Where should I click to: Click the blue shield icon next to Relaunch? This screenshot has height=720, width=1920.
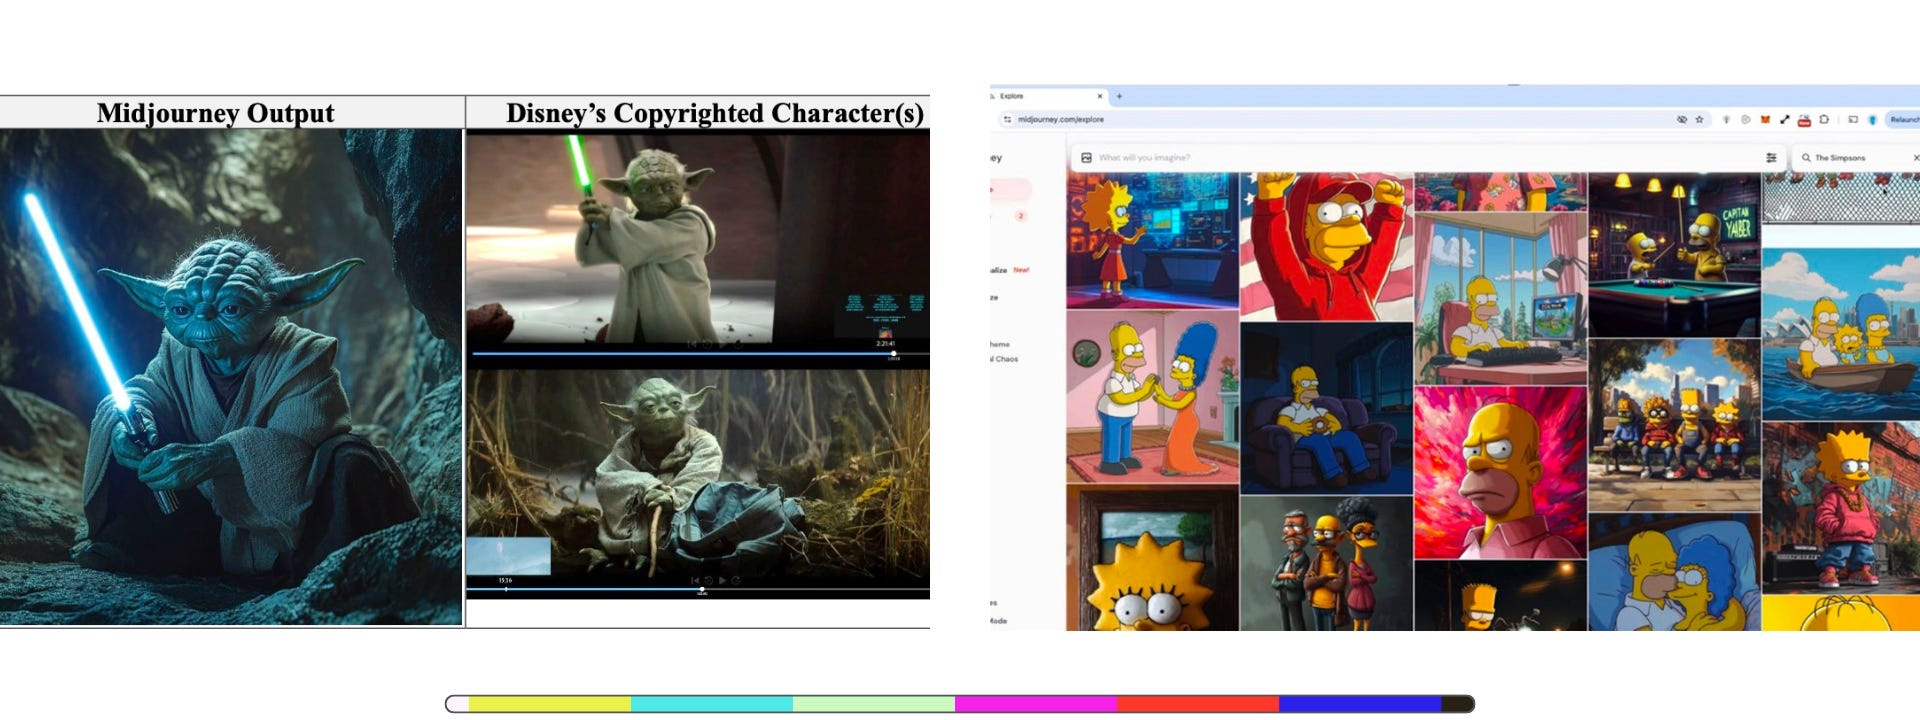pos(1872,119)
